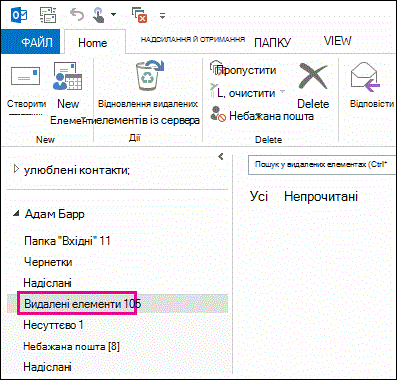The image size is (397, 380).
Task: Collapse the folder pane with chevron arrow
Action: click(x=220, y=157)
